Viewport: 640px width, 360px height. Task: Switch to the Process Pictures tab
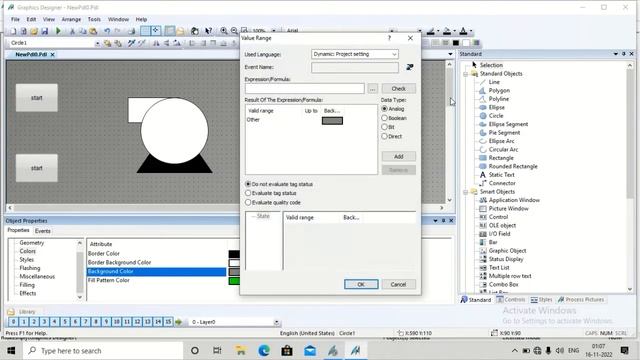581,300
